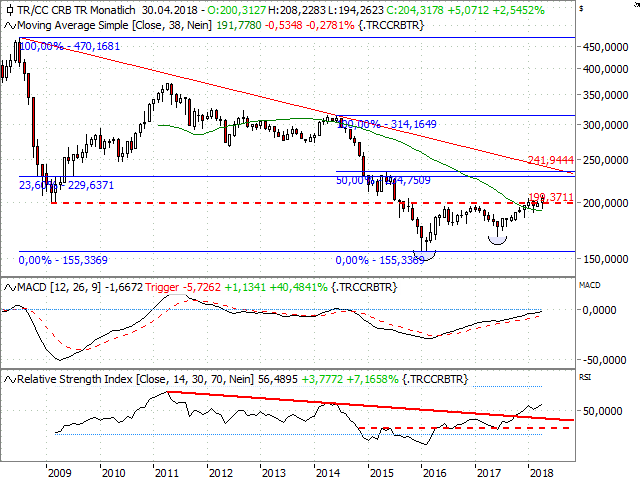Click the RSI value 56,4895

(x=278, y=380)
